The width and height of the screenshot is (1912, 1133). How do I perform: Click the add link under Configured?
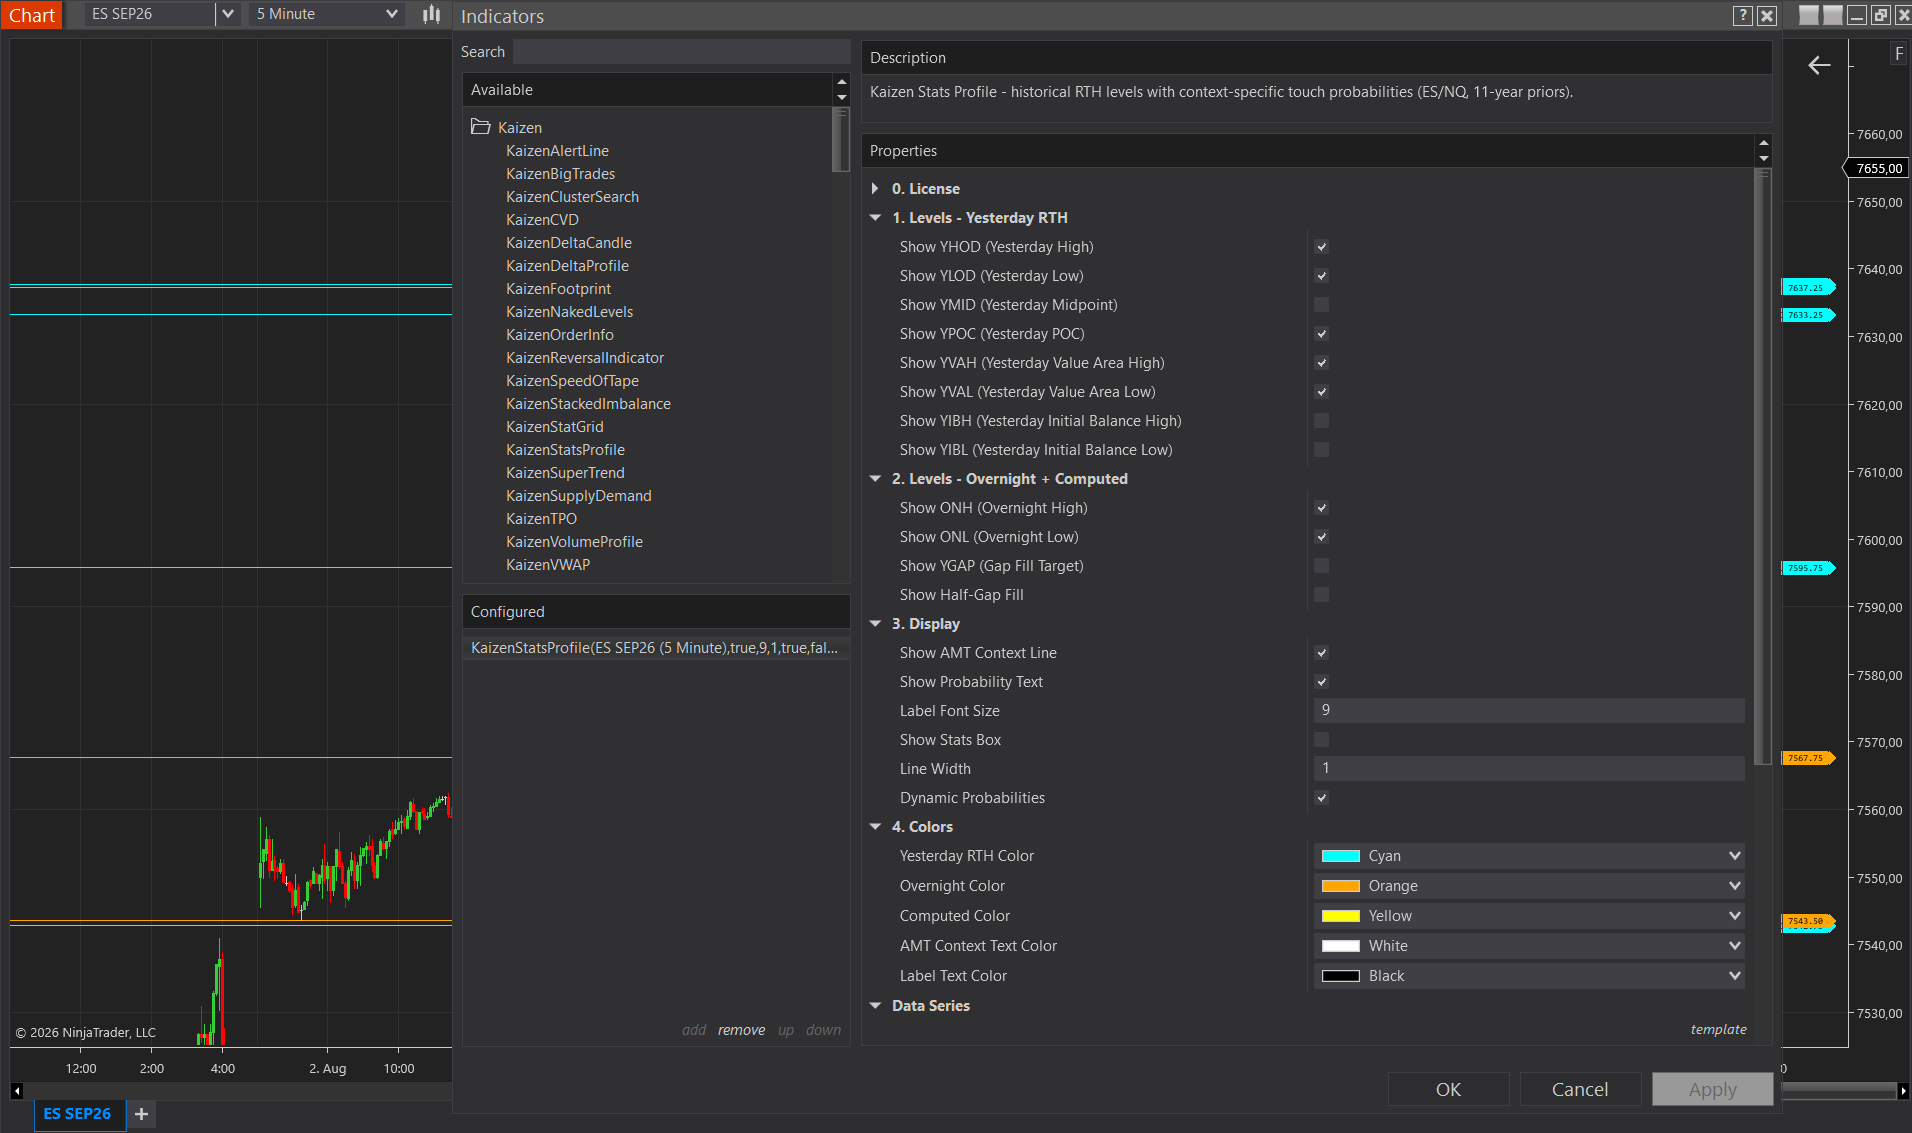point(694,1030)
